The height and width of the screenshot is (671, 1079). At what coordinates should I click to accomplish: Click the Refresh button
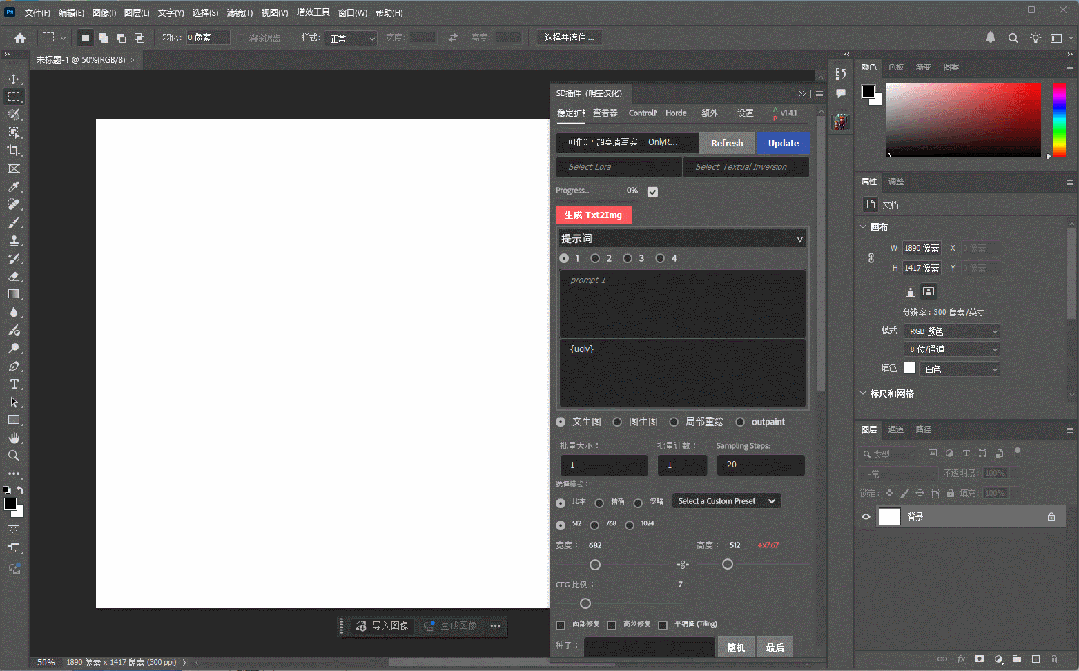[x=727, y=143]
